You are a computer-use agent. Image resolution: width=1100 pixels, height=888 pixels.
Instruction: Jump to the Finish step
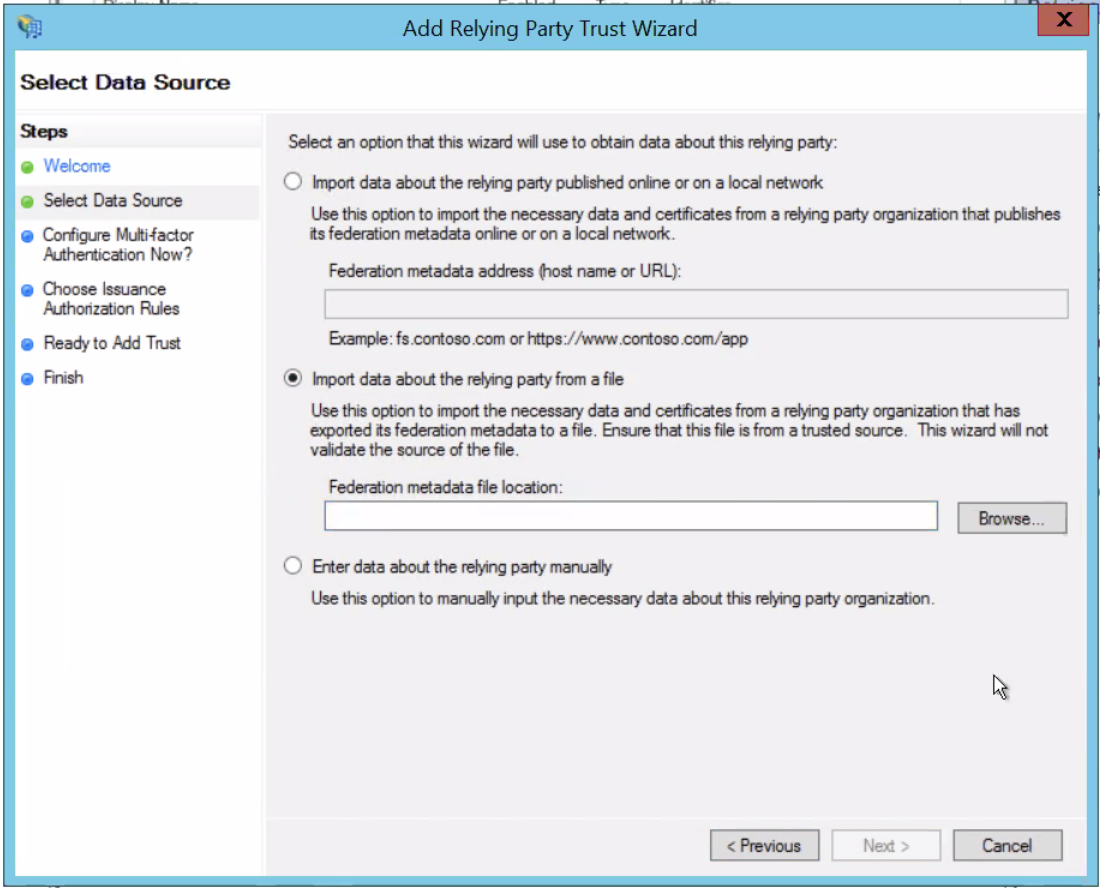[63, 378]
